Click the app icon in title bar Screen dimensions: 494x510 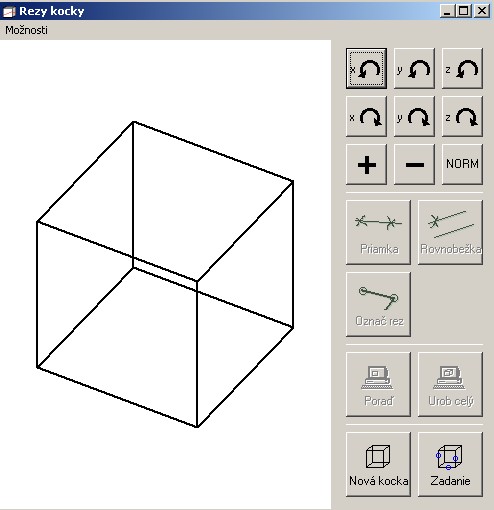[x=9, y=11]
